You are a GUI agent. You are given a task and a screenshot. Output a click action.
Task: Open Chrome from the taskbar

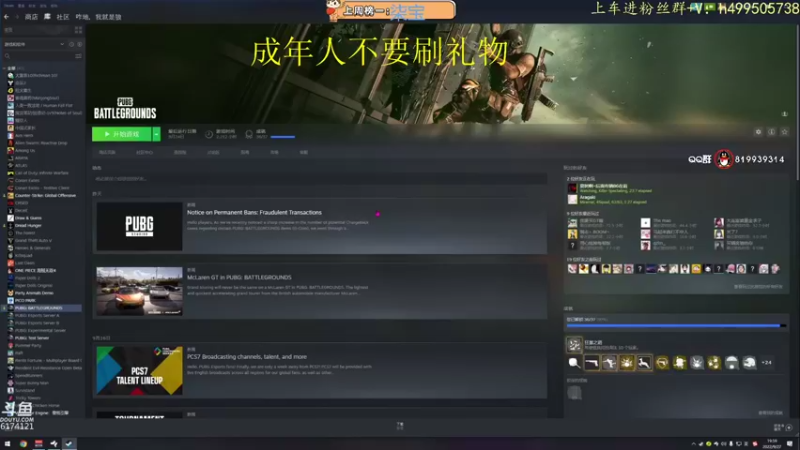coord(23,443)
